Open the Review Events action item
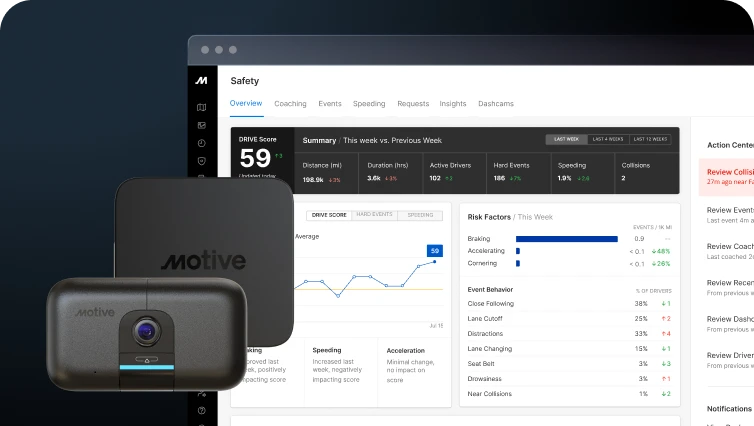The width and height of the screenshot is (754, 426). [729, 214]
